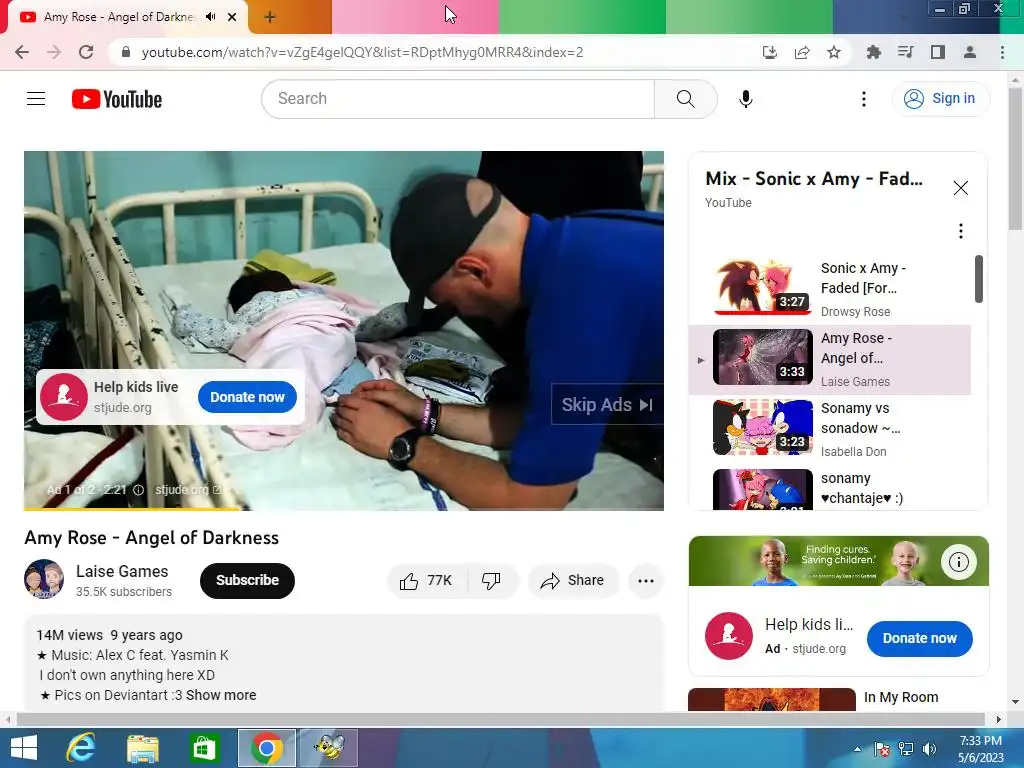Click the yellow ad progress bar
The width and height of the screenshot is (1024, 768).
point(133,509)
